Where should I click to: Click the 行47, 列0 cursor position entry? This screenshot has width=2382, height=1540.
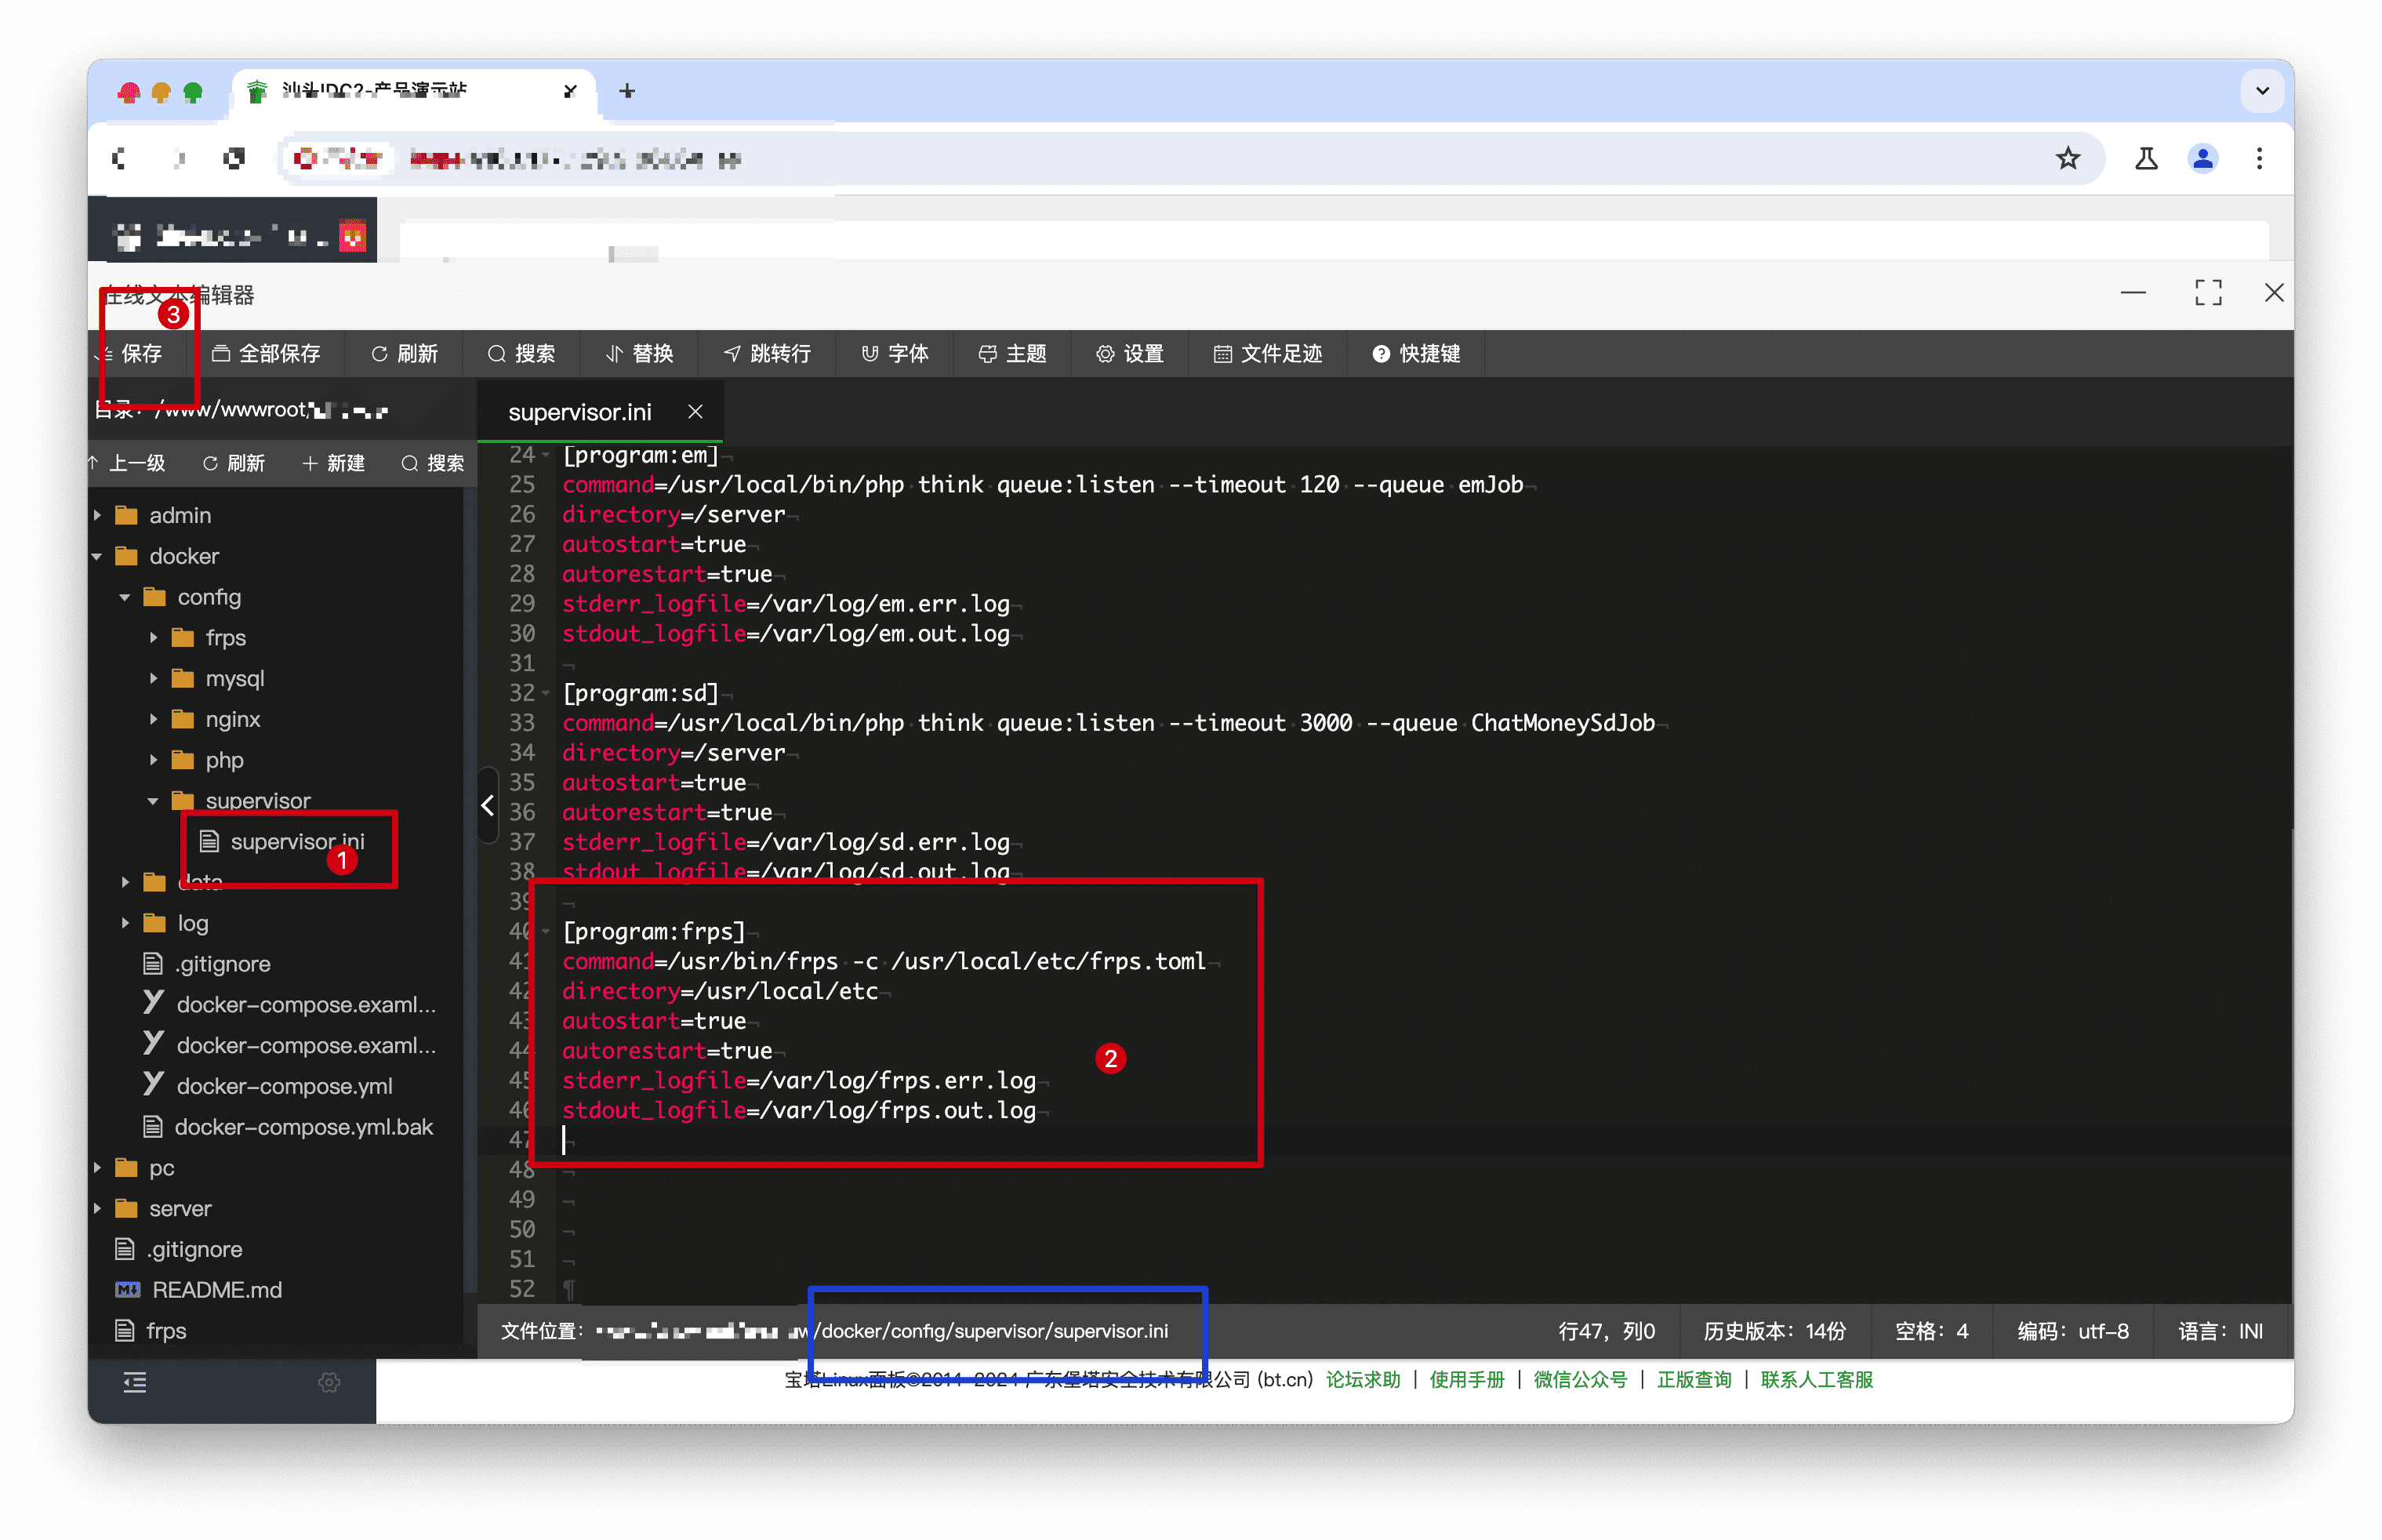click(x=1607, y=1331)
